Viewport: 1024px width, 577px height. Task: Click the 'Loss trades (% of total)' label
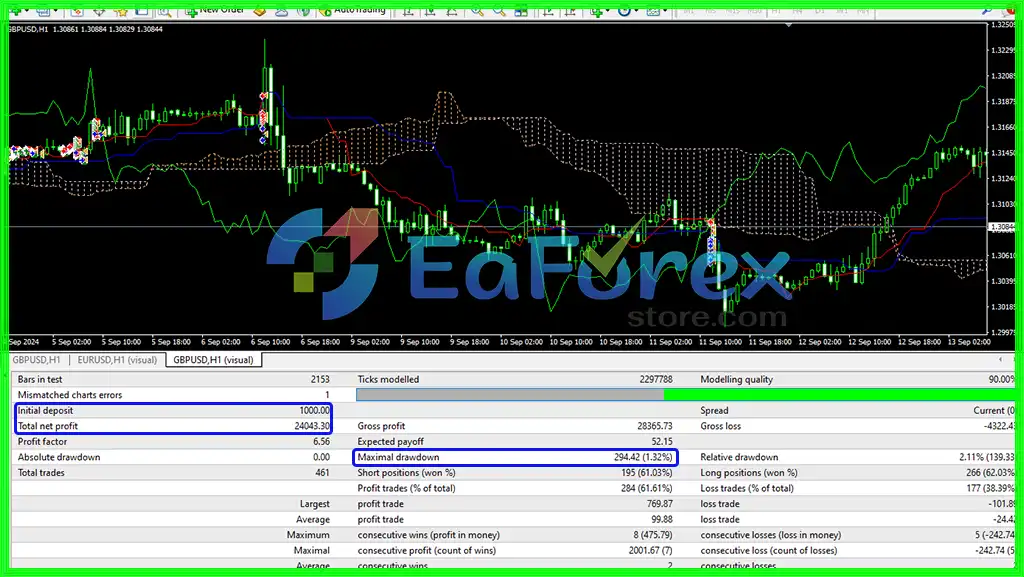coord(746,489)
